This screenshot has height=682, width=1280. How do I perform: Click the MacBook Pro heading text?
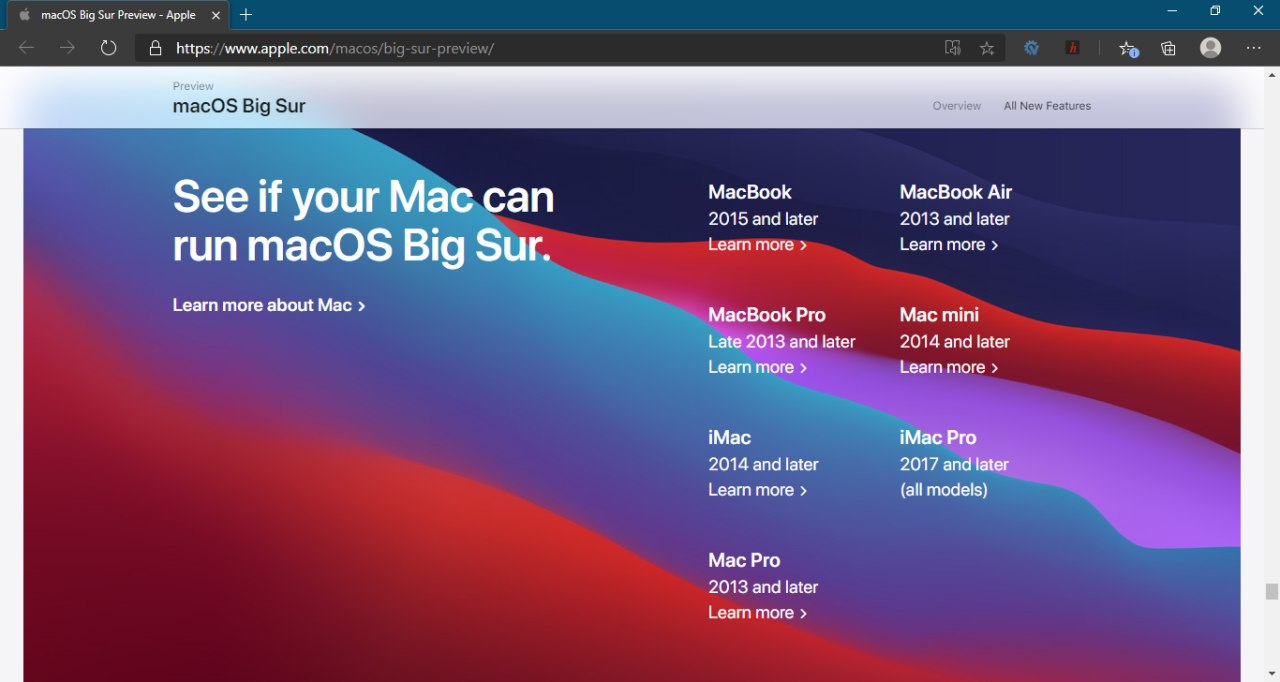[767, 315]
